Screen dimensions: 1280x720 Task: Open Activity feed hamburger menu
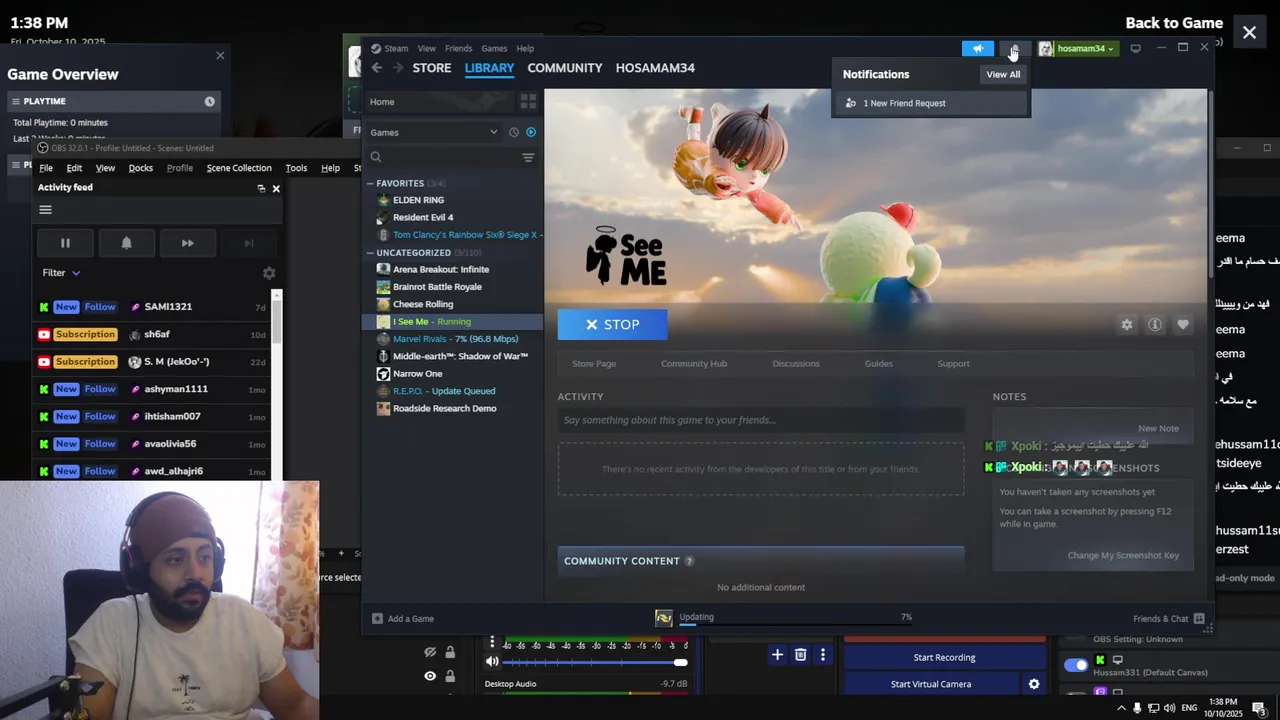pyautogui.click(x=45, y=210)
